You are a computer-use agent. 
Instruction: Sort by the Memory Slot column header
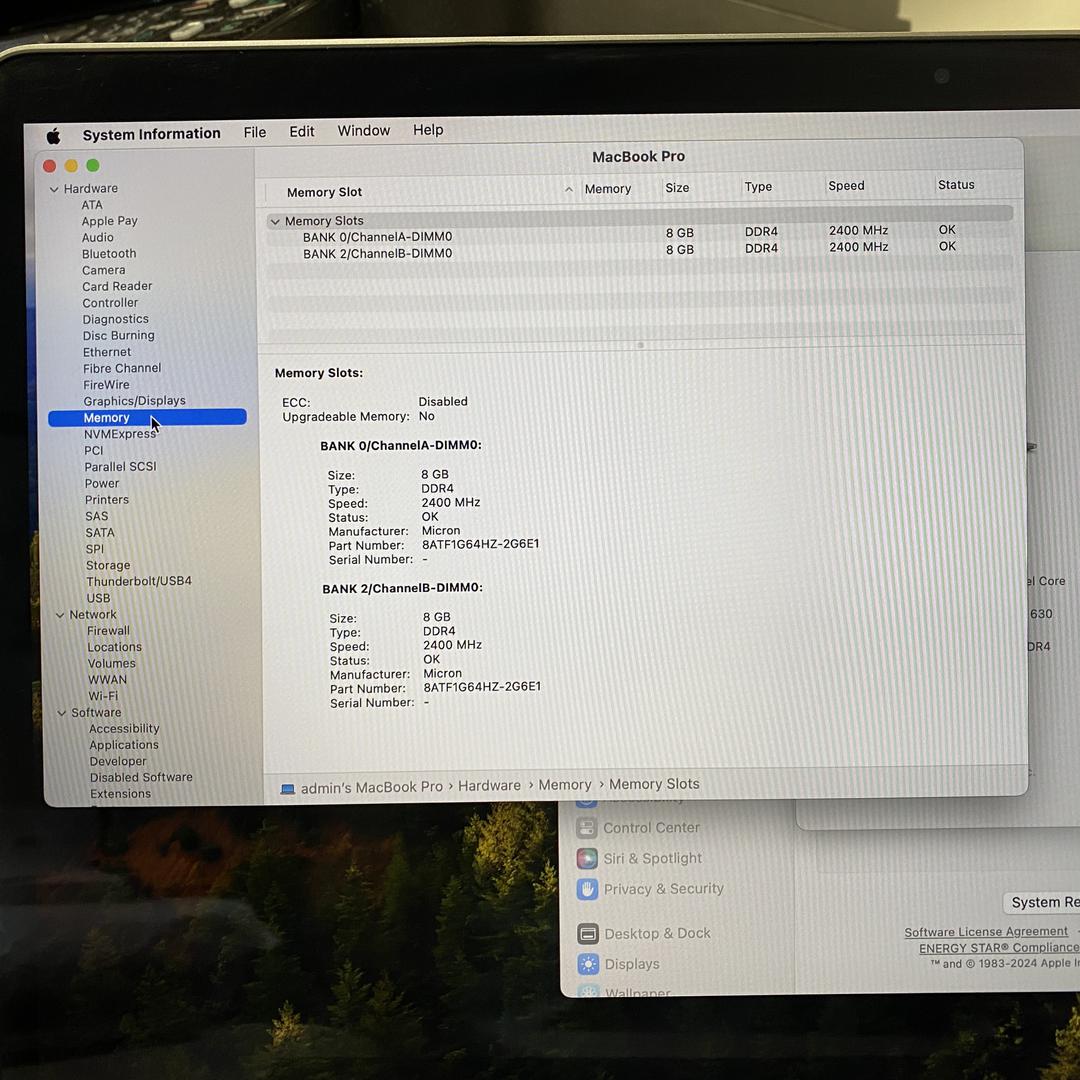(325, 192)
